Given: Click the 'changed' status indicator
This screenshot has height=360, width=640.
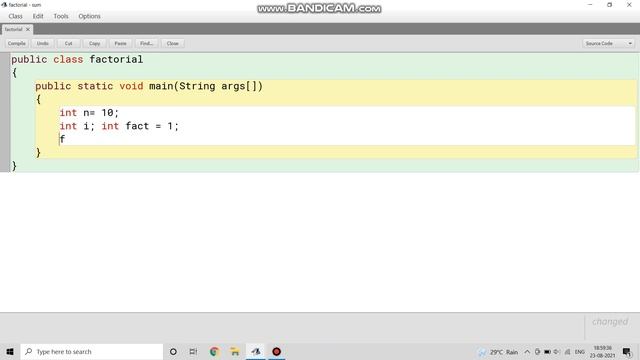Looking at the screenshot, I should point(610,322).
